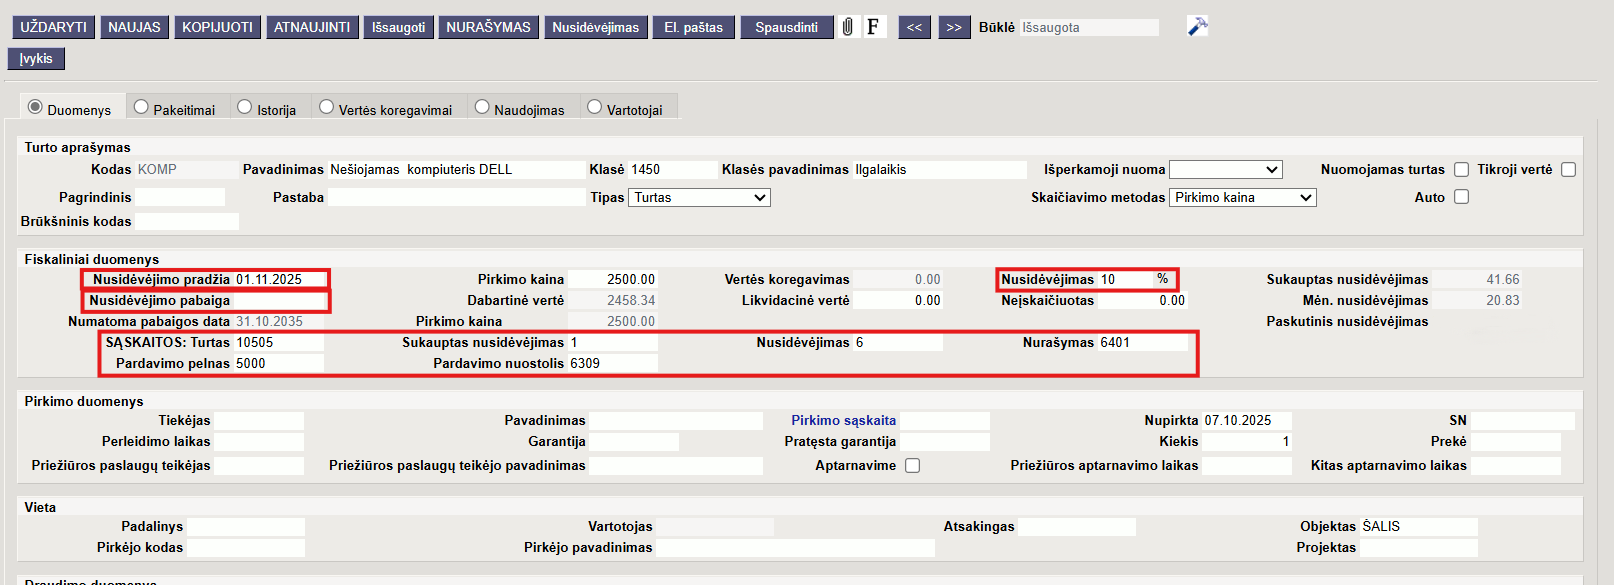
Task: Expand the Skaičiavimo metodas dropdown
Action: [1242, 198]
